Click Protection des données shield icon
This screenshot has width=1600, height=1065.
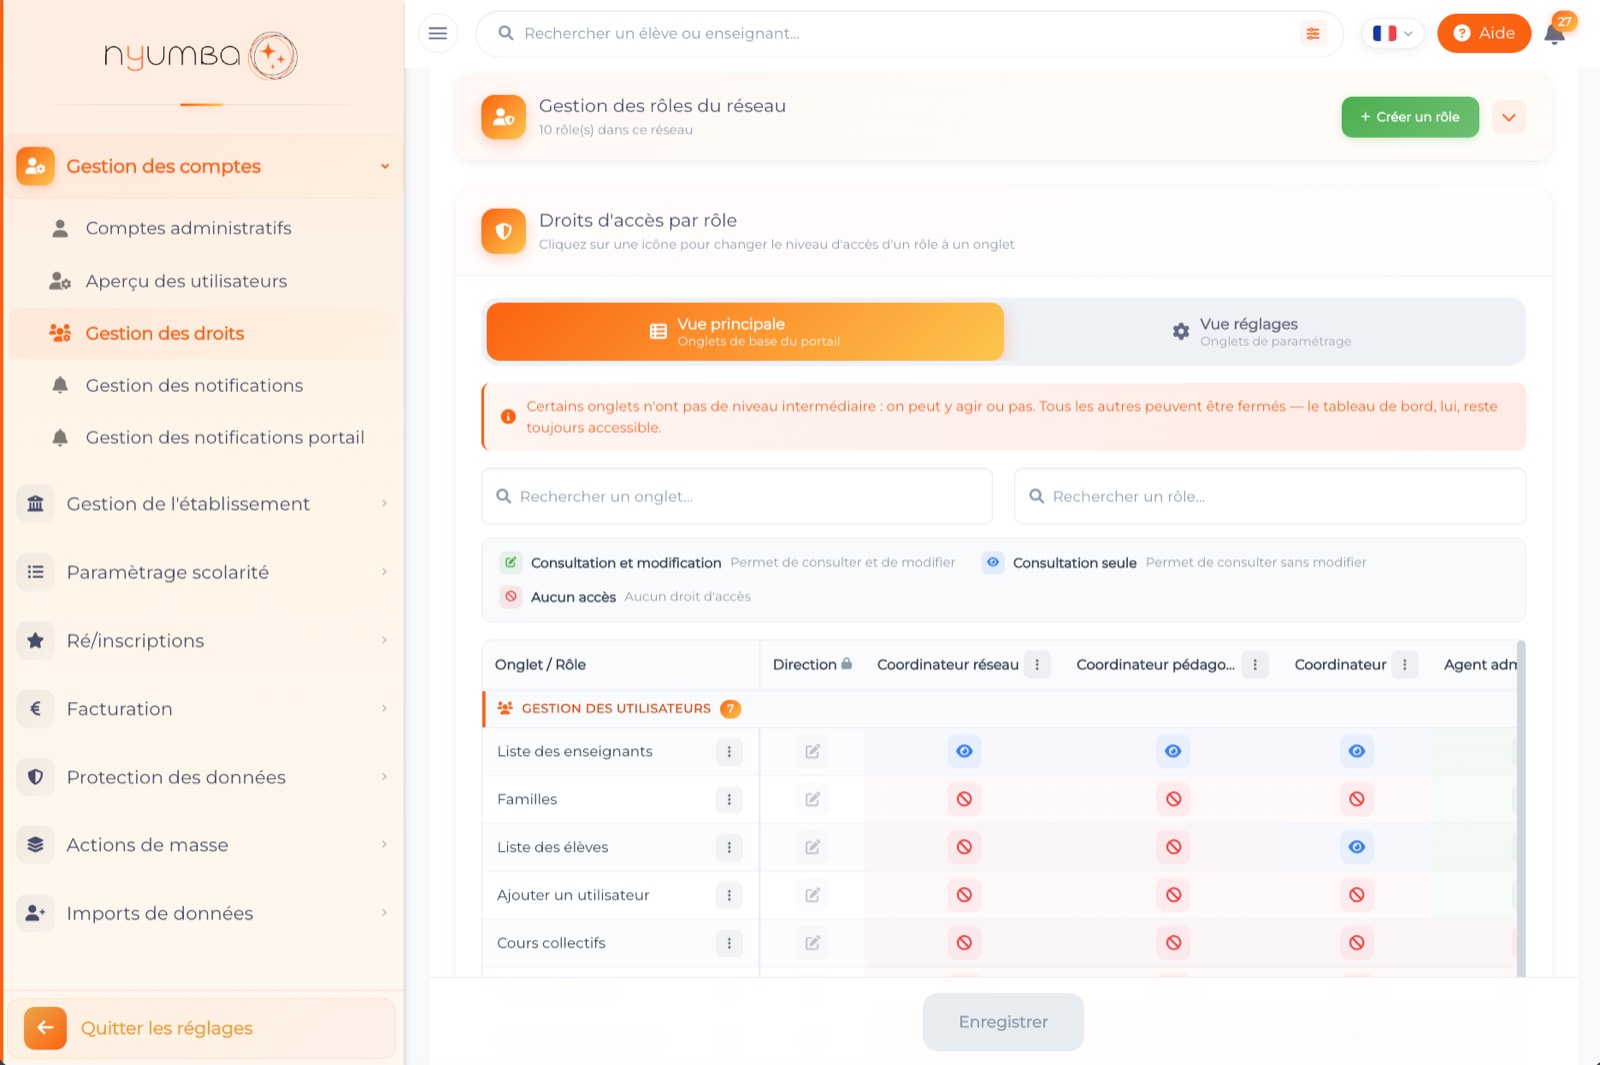[36, 777]
